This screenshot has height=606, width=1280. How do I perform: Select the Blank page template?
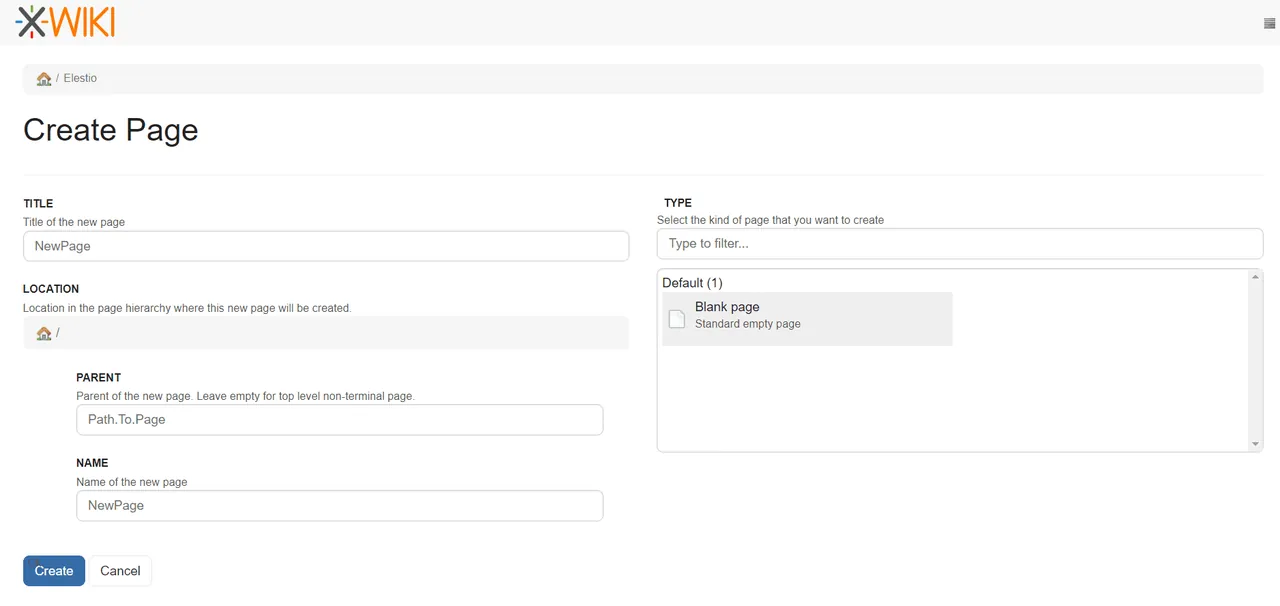(807, 319)
